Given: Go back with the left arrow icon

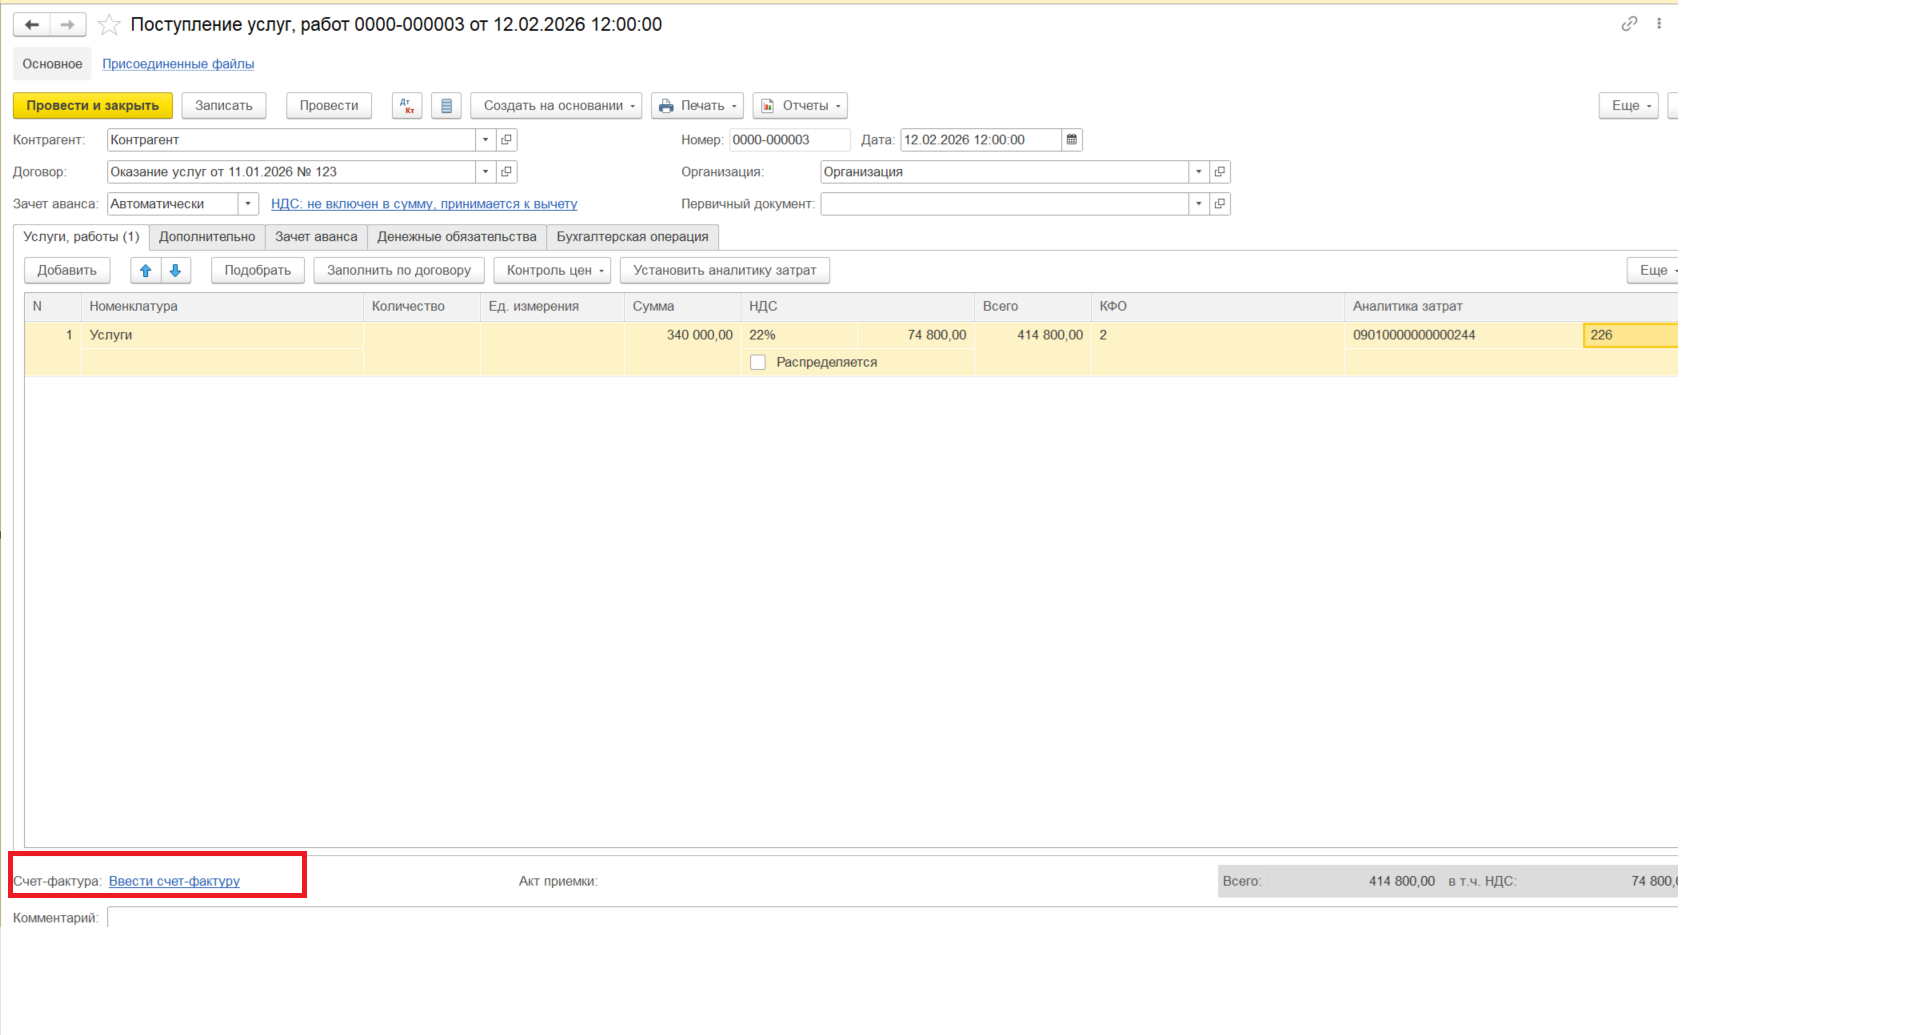Looking at the screenshot, I should tap(32, 24).
